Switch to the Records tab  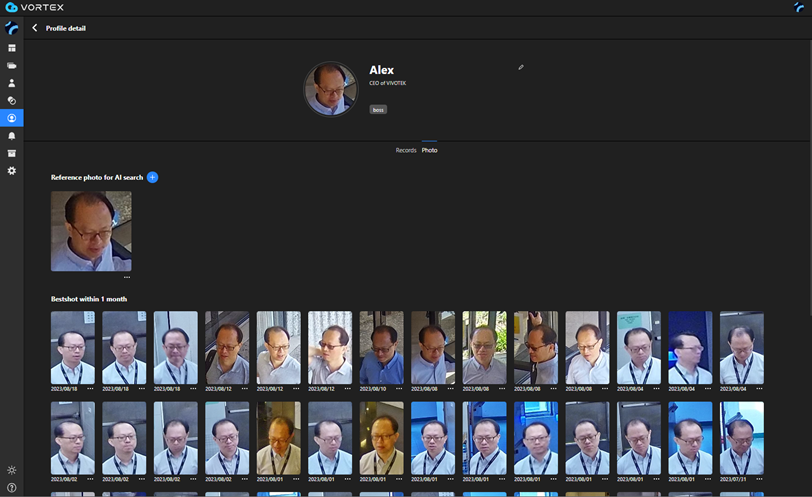pos(405,150)
